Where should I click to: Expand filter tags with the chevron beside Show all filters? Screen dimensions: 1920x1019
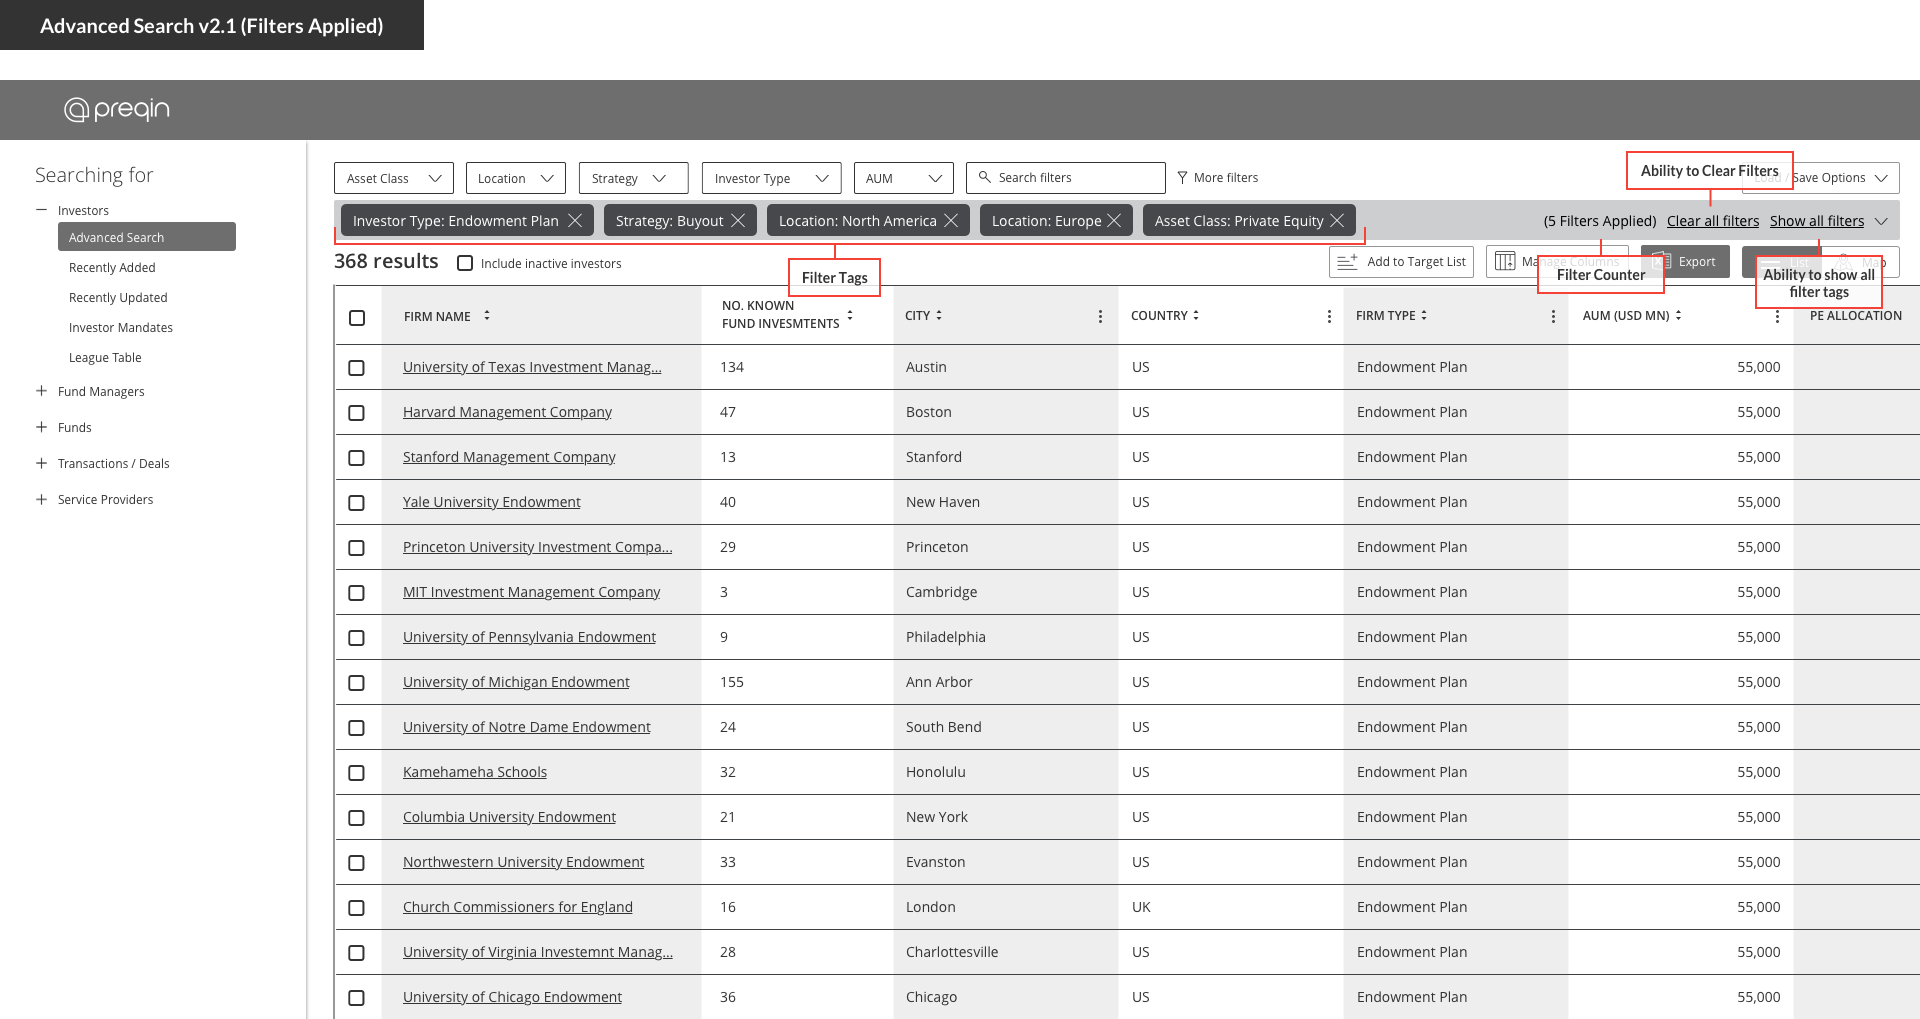[x=1881, y=221]
